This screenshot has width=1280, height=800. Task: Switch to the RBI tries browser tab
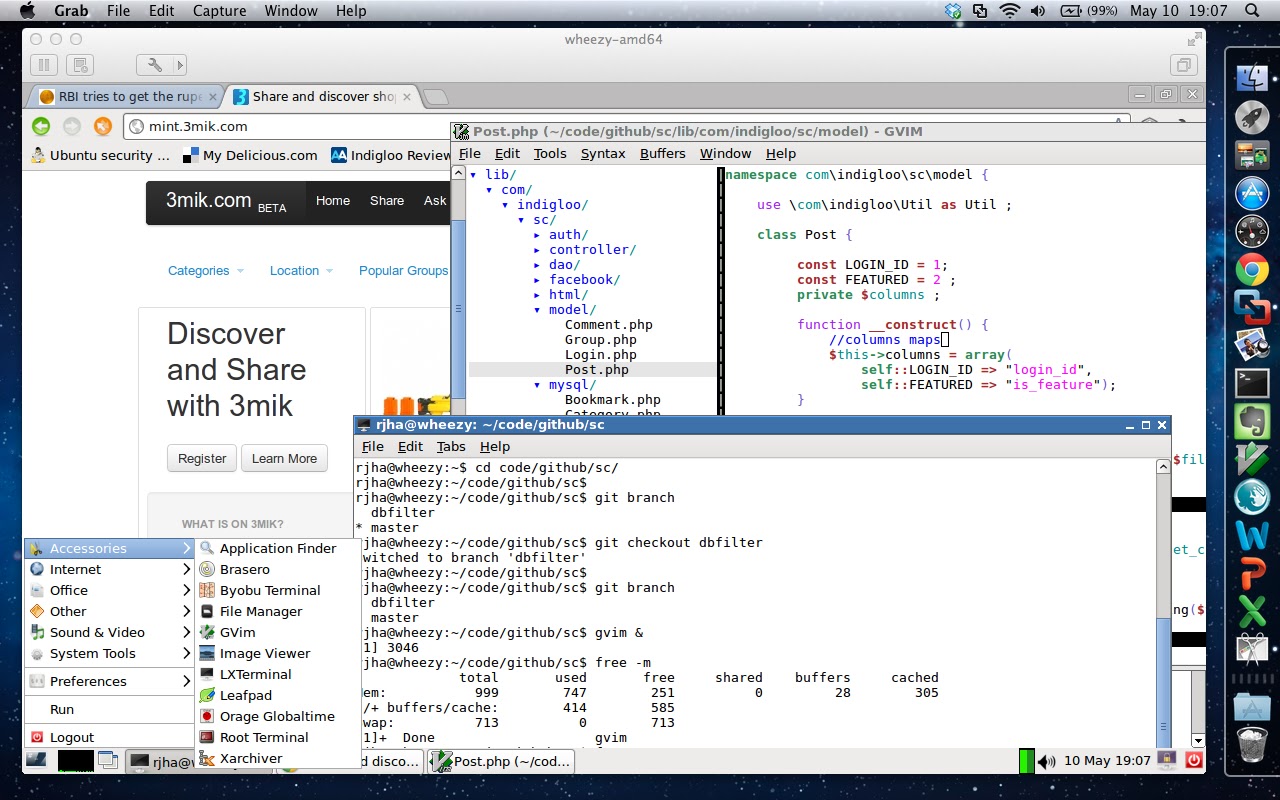pos(125,96)
